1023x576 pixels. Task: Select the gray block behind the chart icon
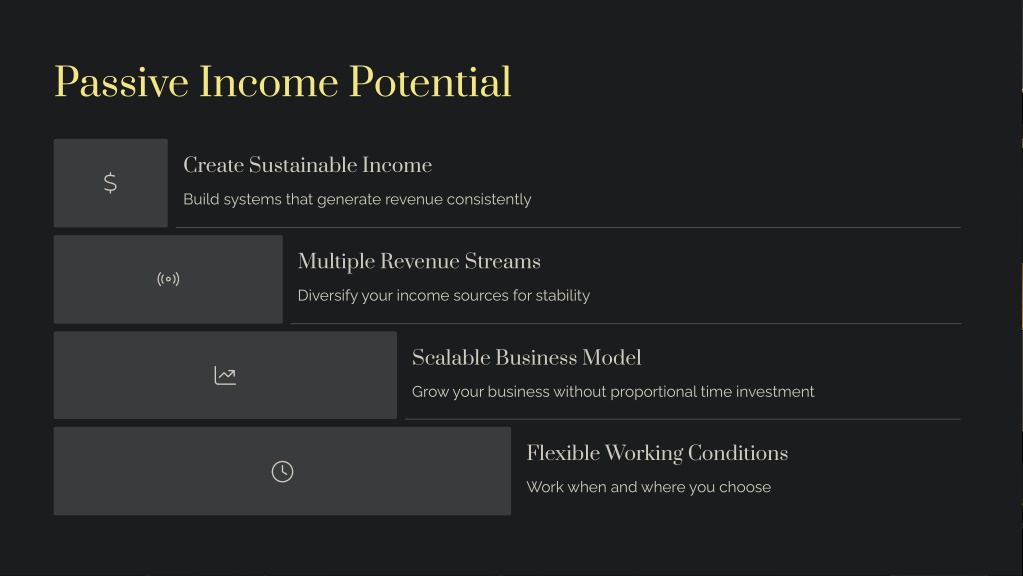point(225,375)
